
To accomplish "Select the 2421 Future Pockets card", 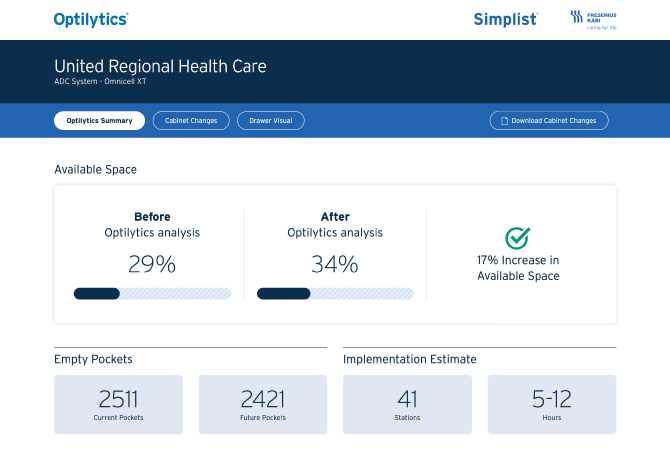I will 263,404.
